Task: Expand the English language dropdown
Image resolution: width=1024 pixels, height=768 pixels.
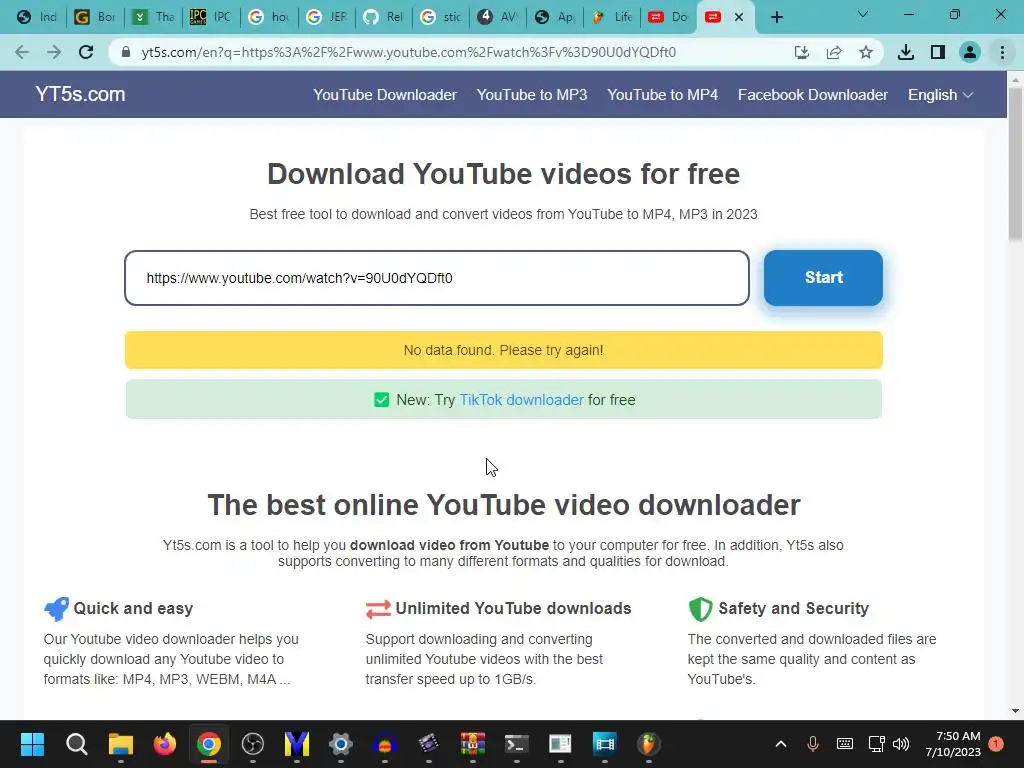Action: pyautogui.click(x=940, y=95)
